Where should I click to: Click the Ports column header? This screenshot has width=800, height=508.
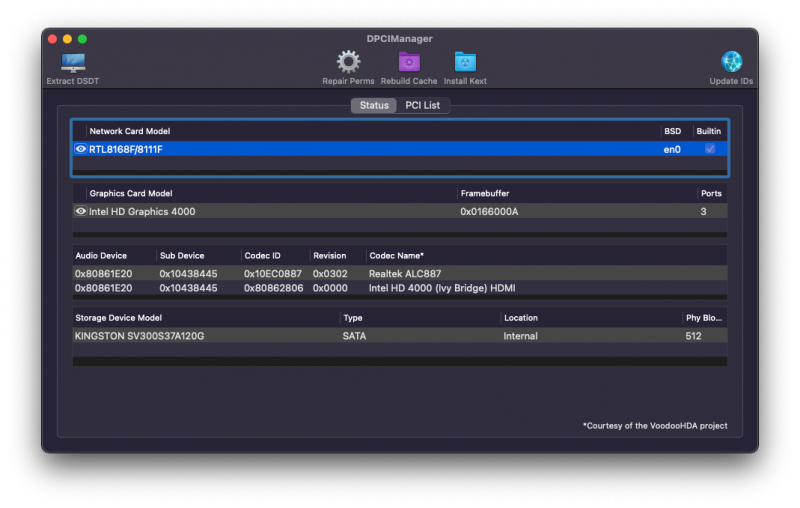[x=711, y=193]
